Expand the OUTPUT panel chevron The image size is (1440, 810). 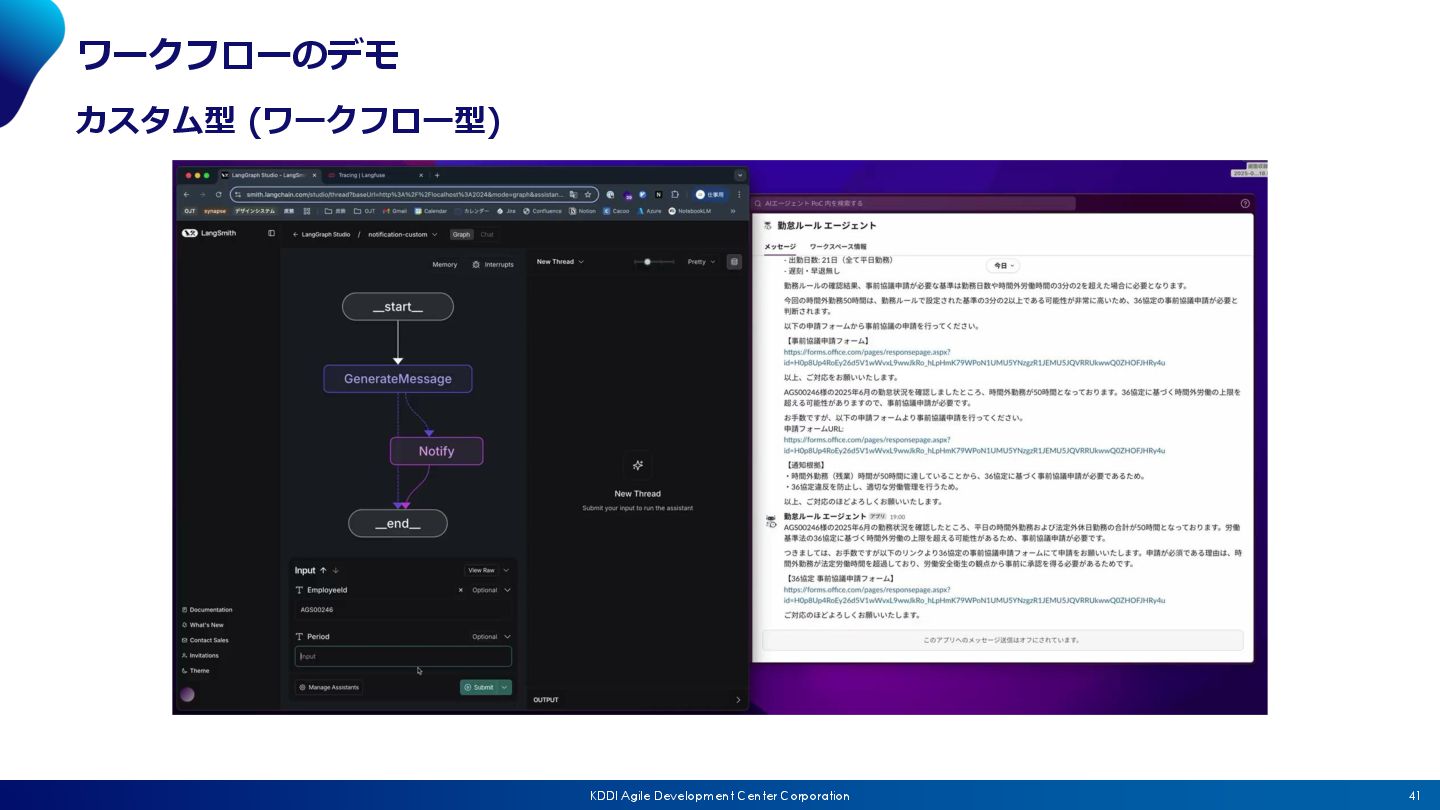coord(738,700)
